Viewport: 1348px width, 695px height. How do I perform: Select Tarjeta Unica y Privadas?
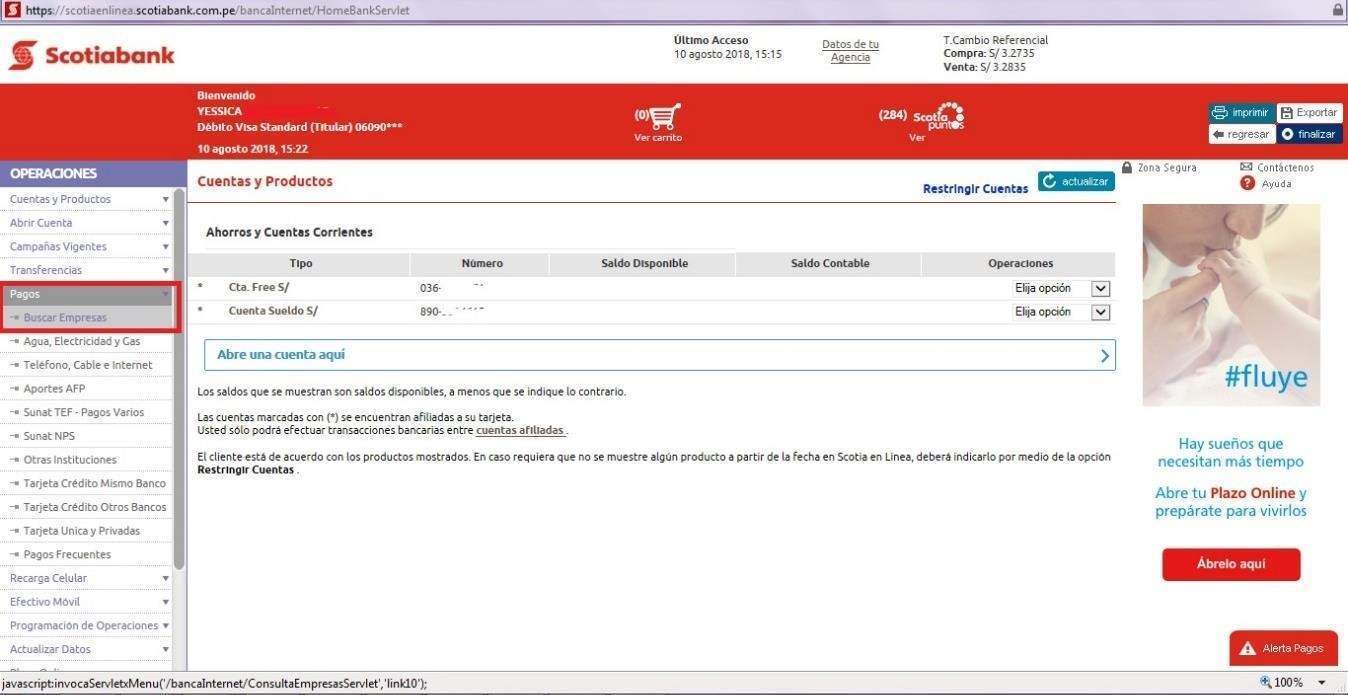[x=82, y=531]
